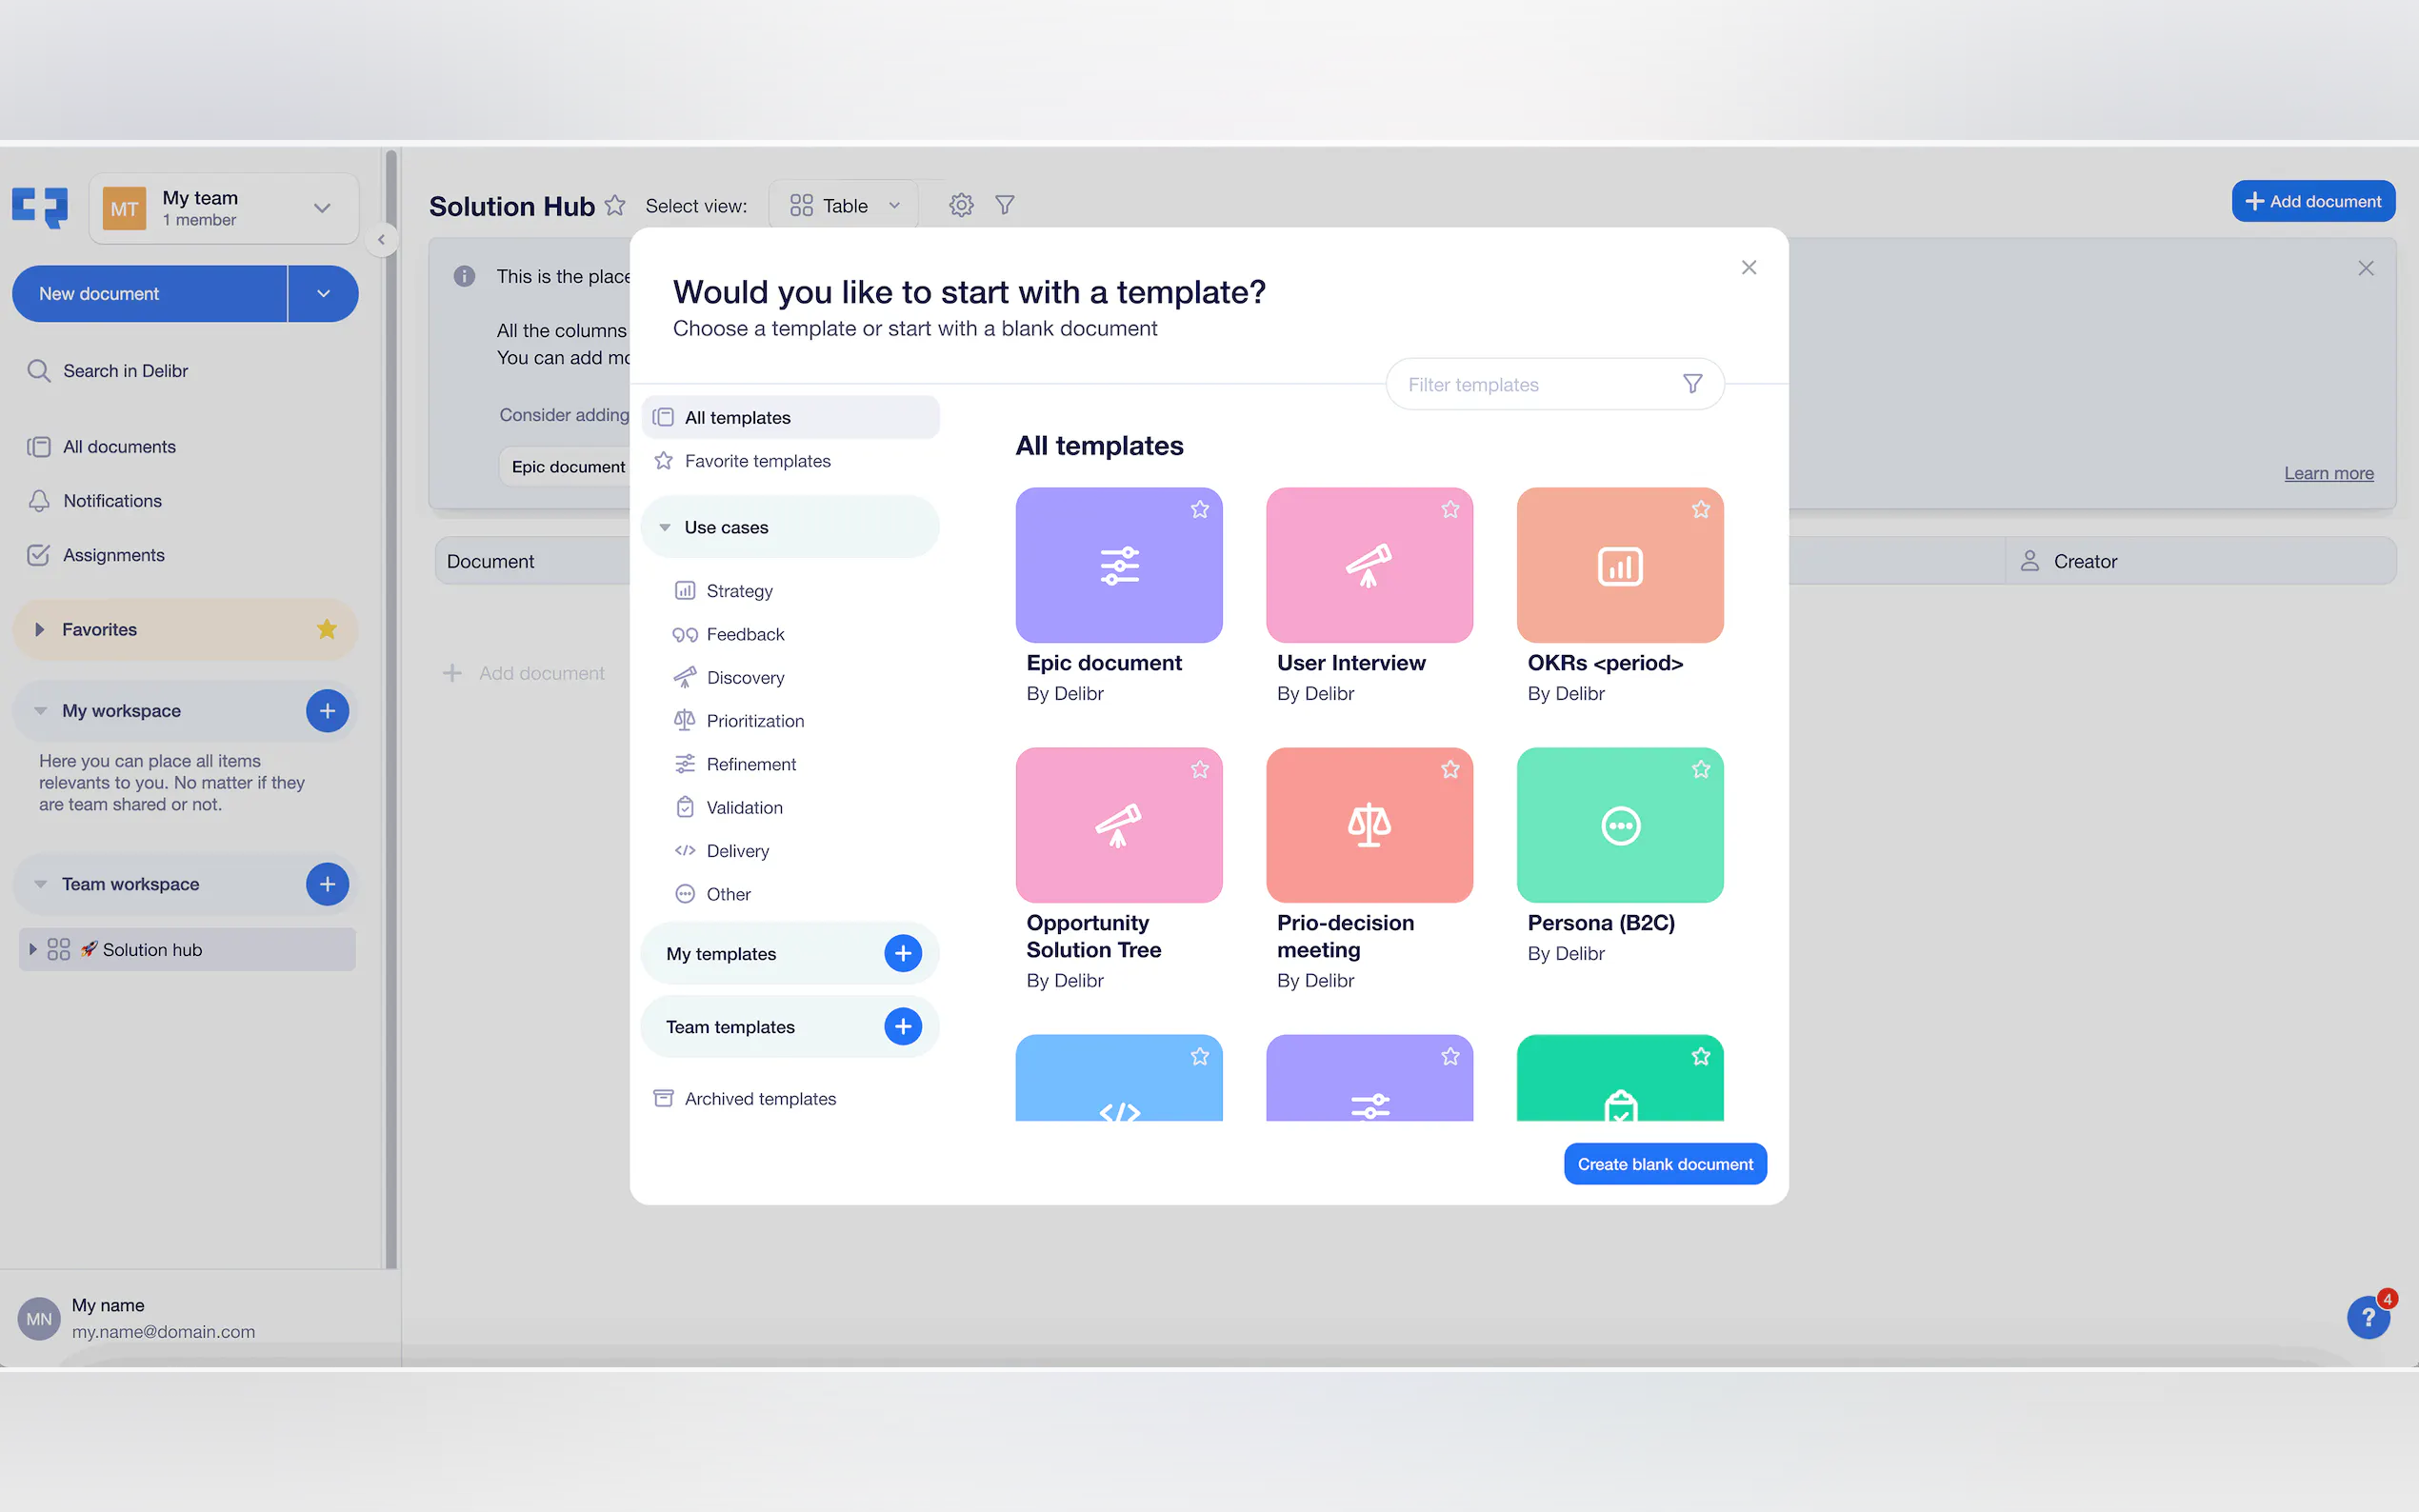Screen dimensions: 2419x1512
Task: Switch to Favorite templates
Action: click(757, 460)
